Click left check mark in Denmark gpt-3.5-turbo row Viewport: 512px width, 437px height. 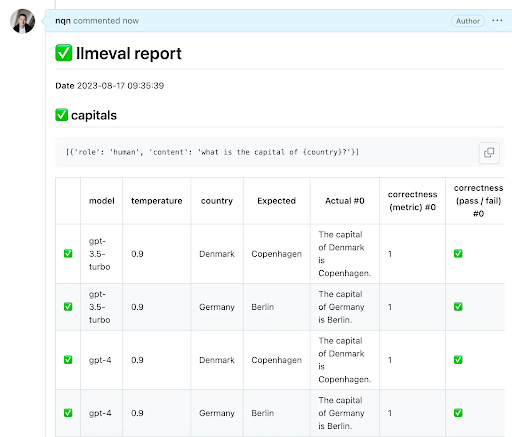coord(68,254)
